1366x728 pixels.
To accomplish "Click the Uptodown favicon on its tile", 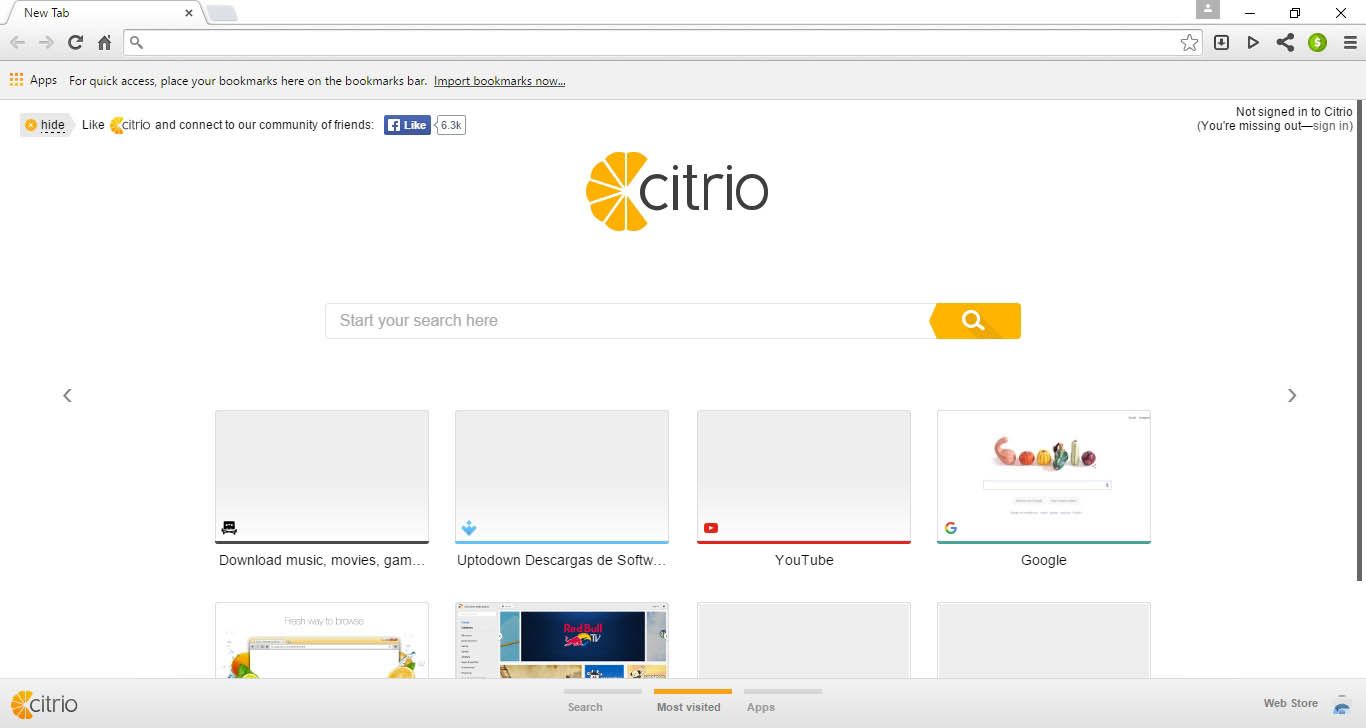I will tap(469, 528).
